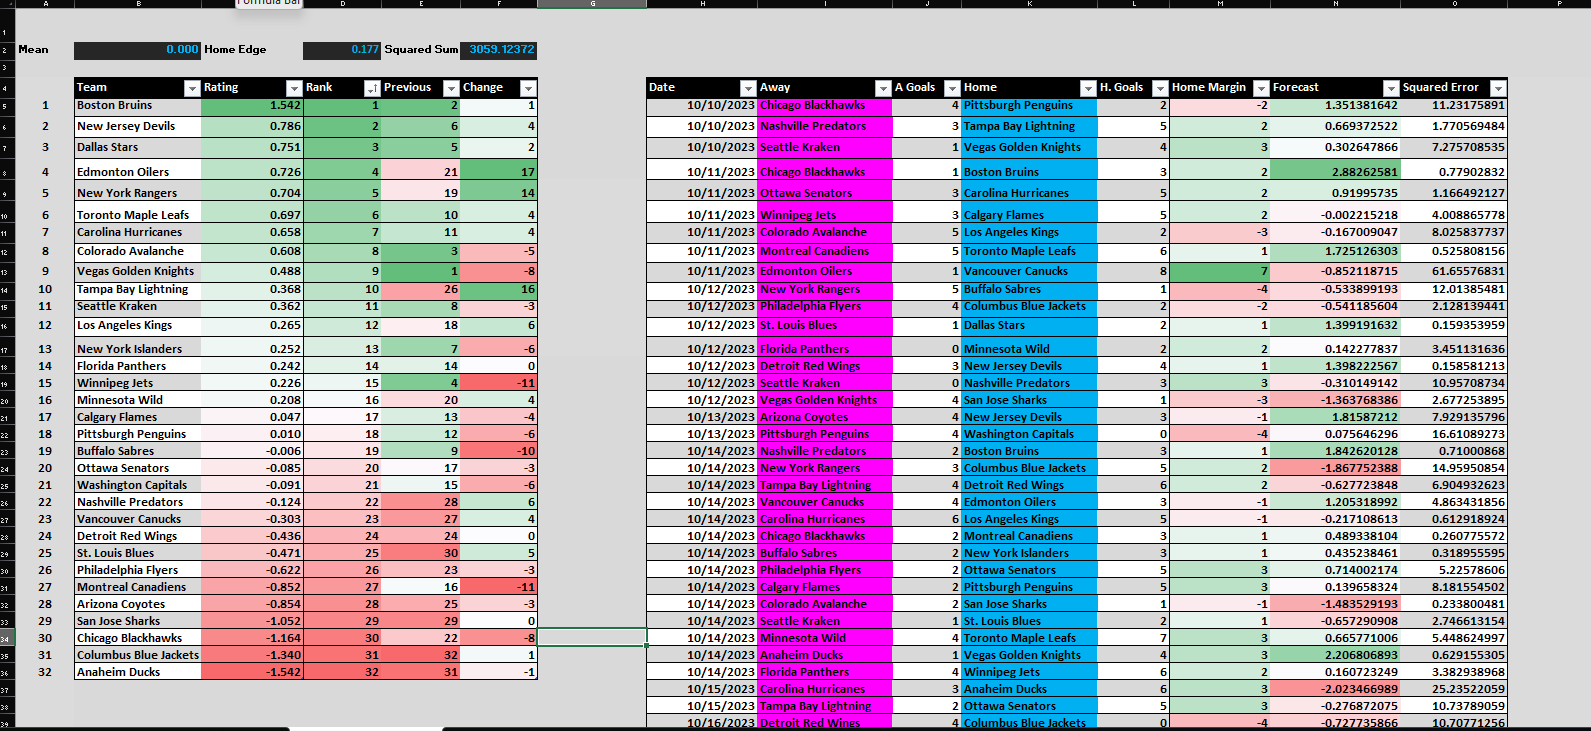Click Anaheim Ducks in the Away column
Viewport: 1591px width, 731px height.
825,655
